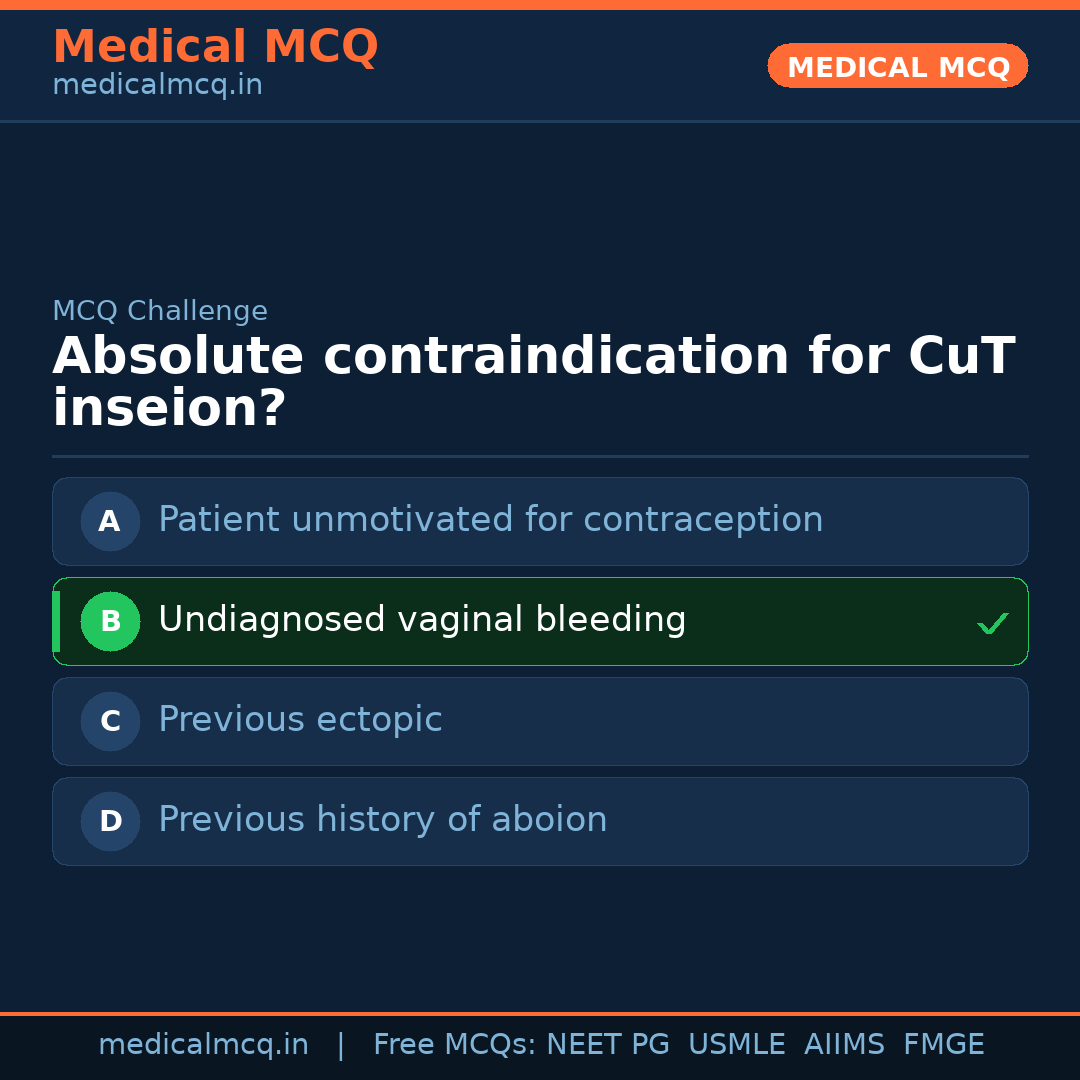1080x1080 pixels.
Task: Click the green B circle badge
Action: (x=110, y=621)
